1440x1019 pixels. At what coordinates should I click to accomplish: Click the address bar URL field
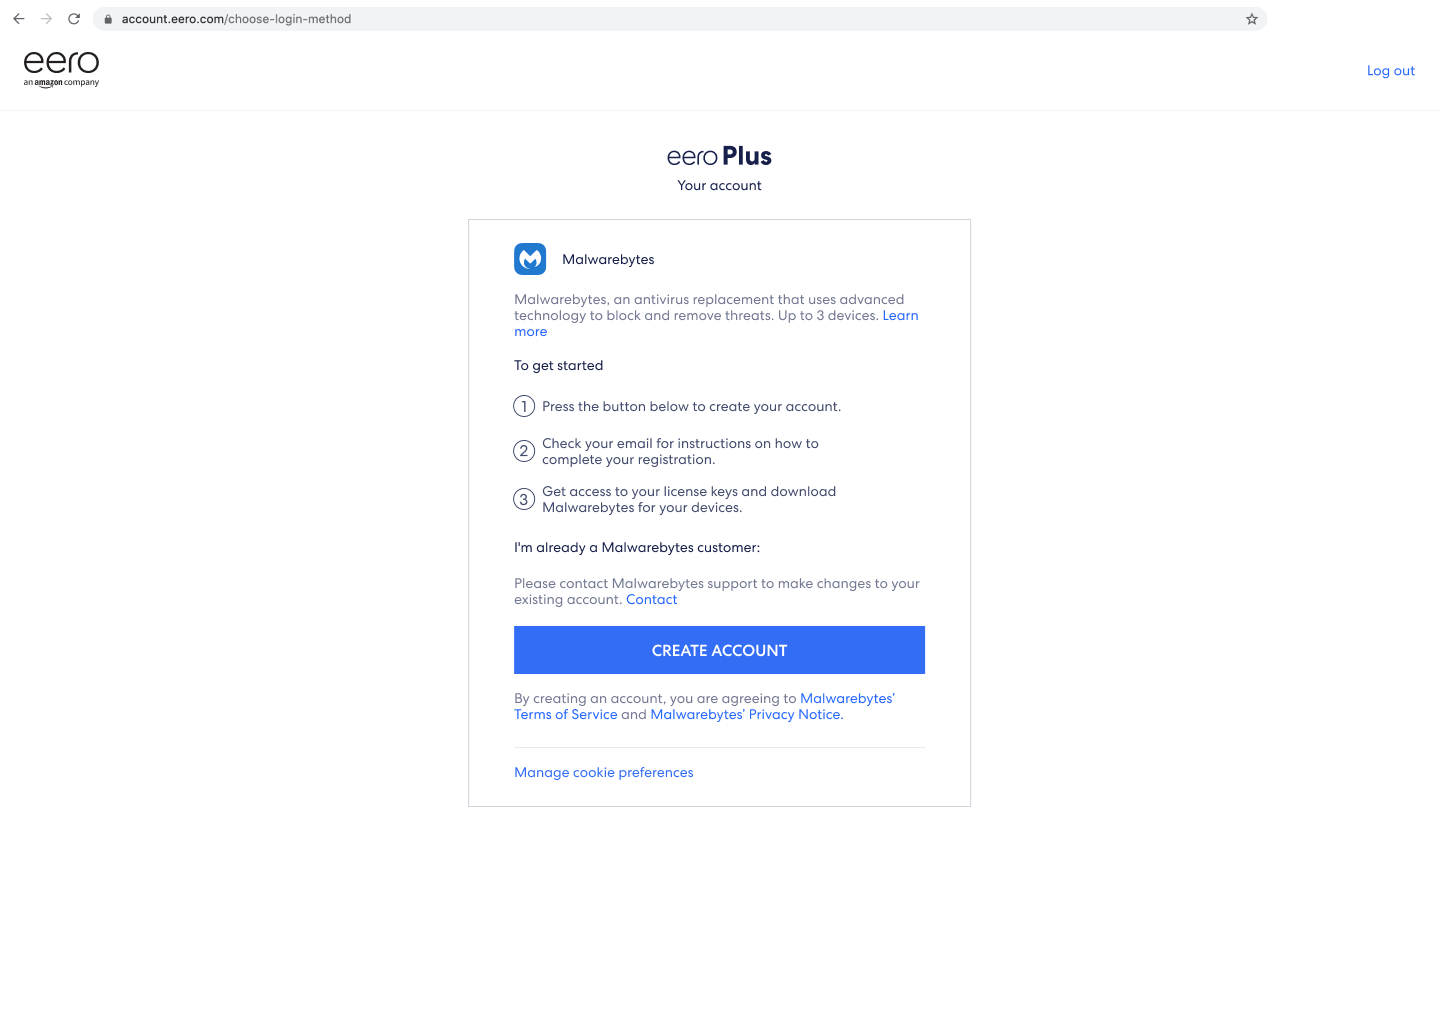tap(680, 19)
